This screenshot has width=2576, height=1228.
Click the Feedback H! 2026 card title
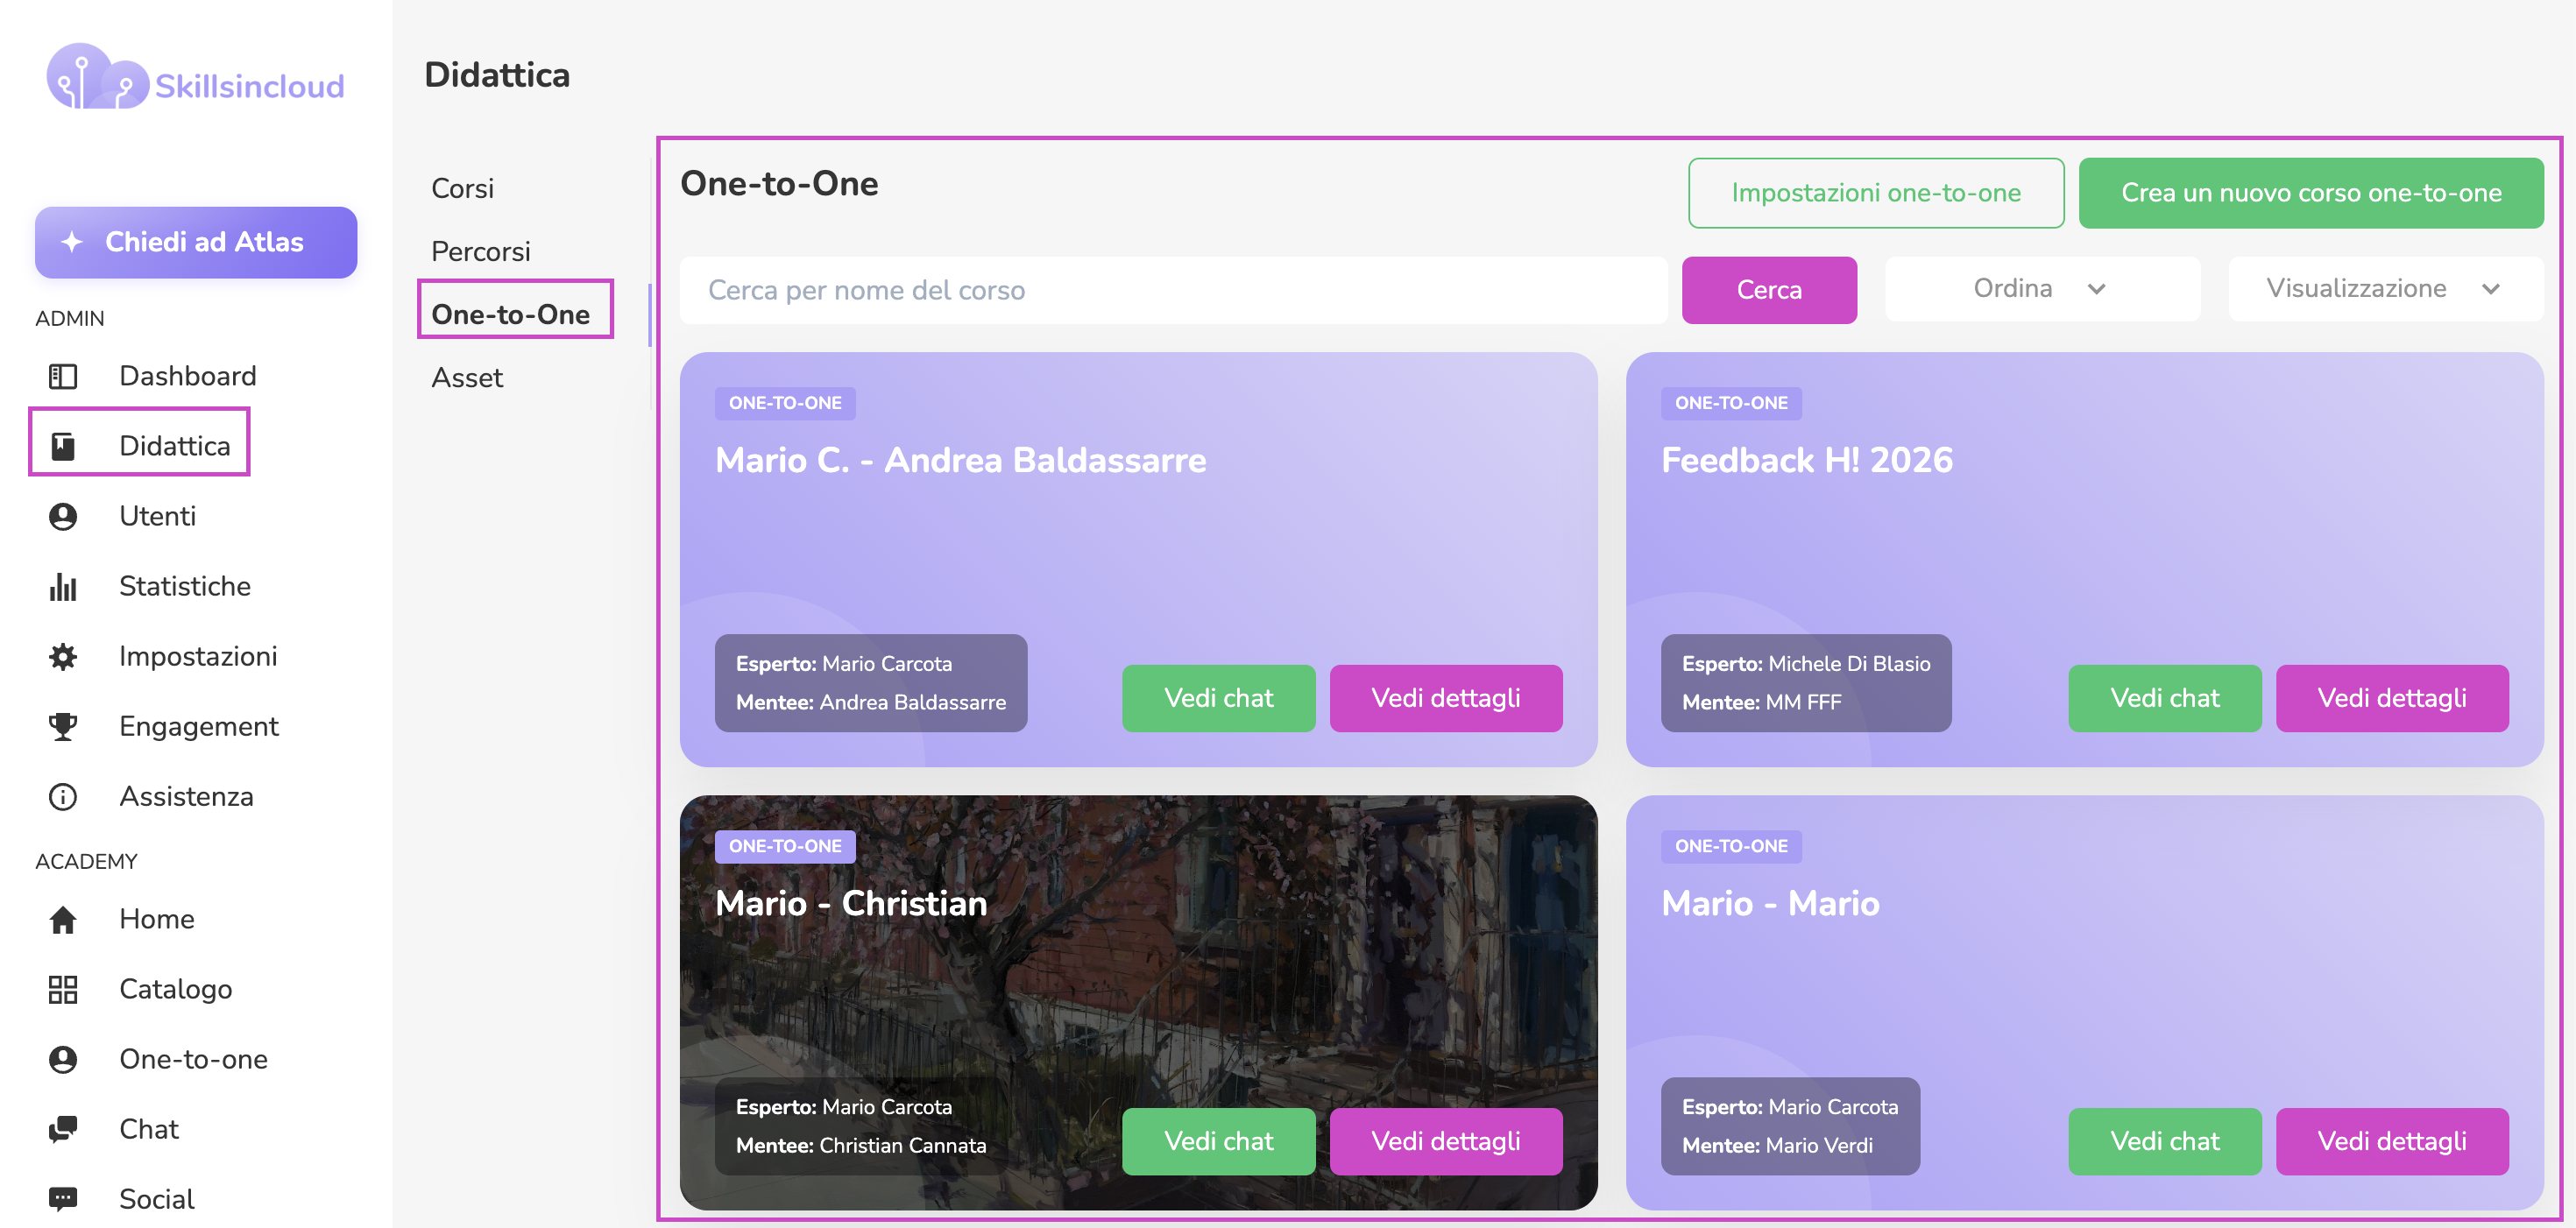[x=1806, y=460]
